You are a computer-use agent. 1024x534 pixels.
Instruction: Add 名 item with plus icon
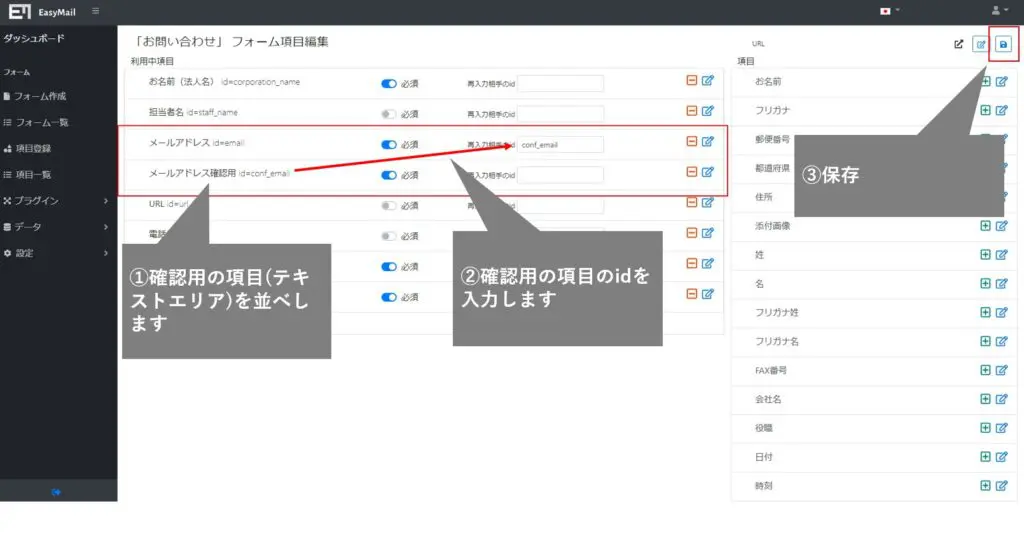pyautogui.click(x=985, y=283)
